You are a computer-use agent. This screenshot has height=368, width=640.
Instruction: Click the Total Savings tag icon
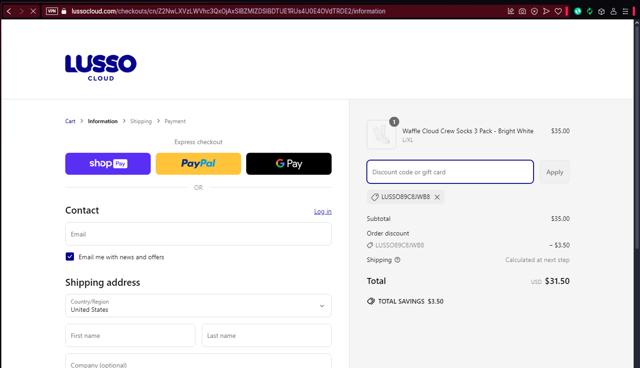[x=371, y=301]
